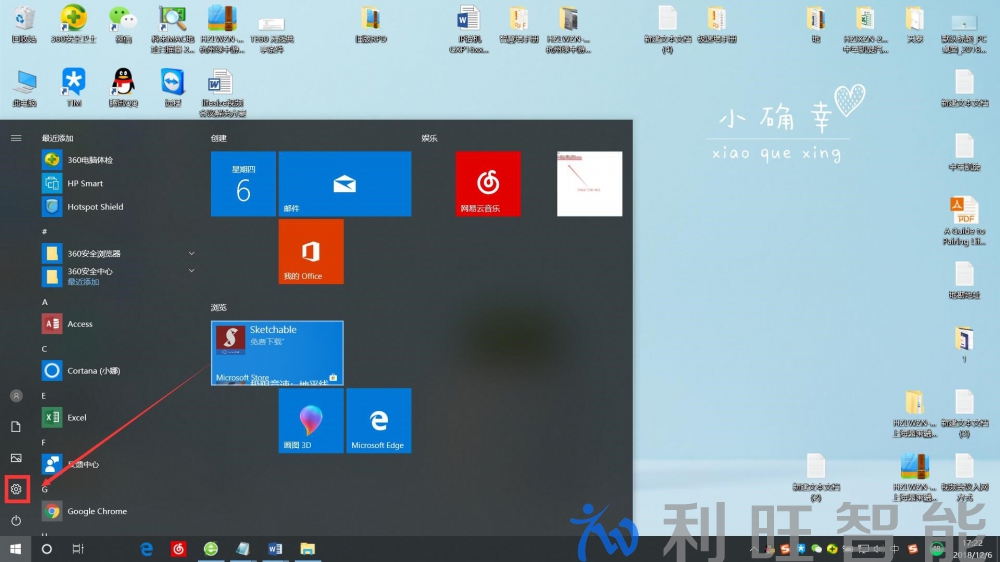The width and height of the screenshot is (1000, 562).
Task: Click the user account avatar icon
Action: 16,396
